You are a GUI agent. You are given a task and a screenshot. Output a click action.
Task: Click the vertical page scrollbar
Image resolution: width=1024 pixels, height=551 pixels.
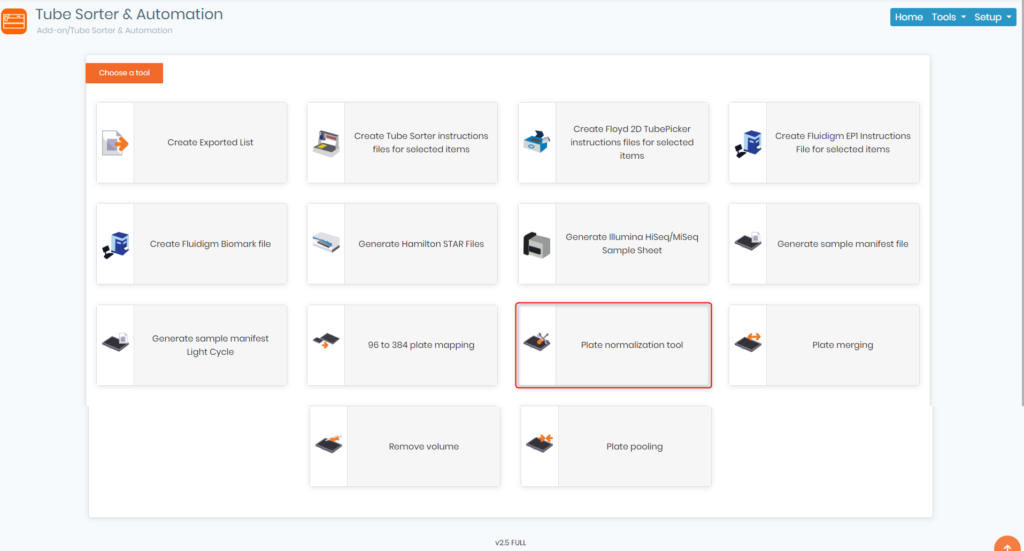[1021, 202]
